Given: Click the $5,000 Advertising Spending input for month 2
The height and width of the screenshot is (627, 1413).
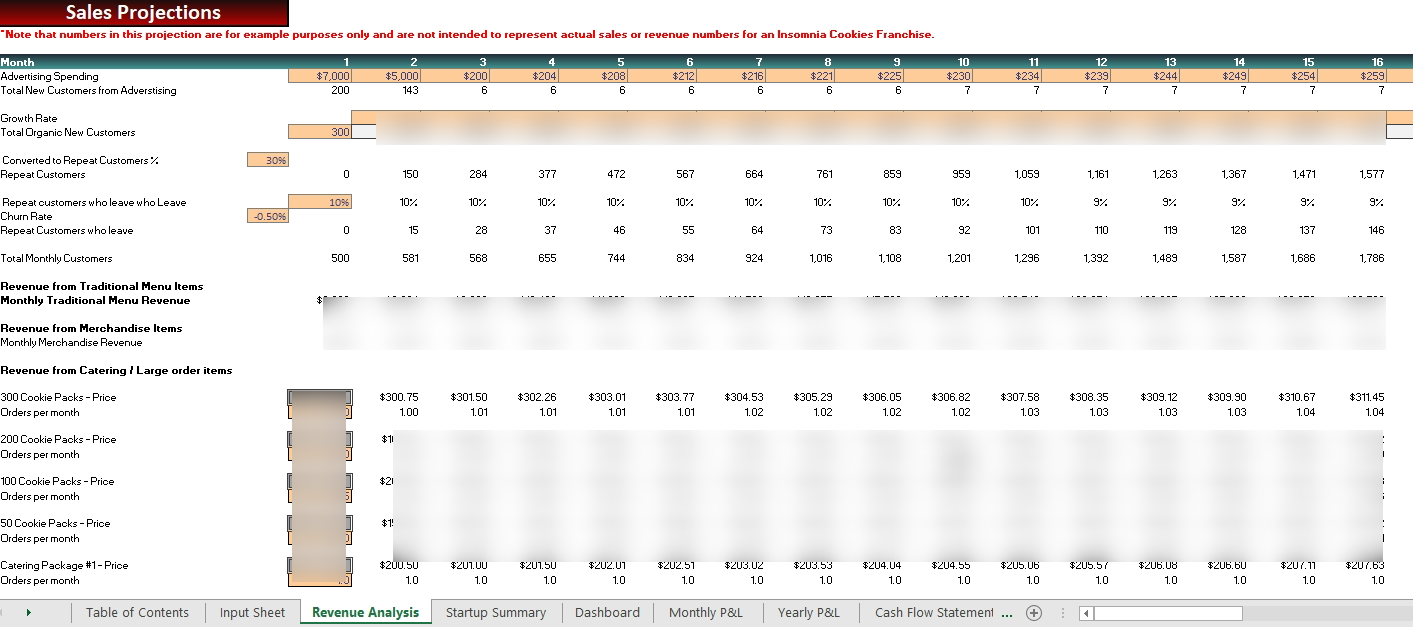Looking at the screenshot, I should (386, 76).
